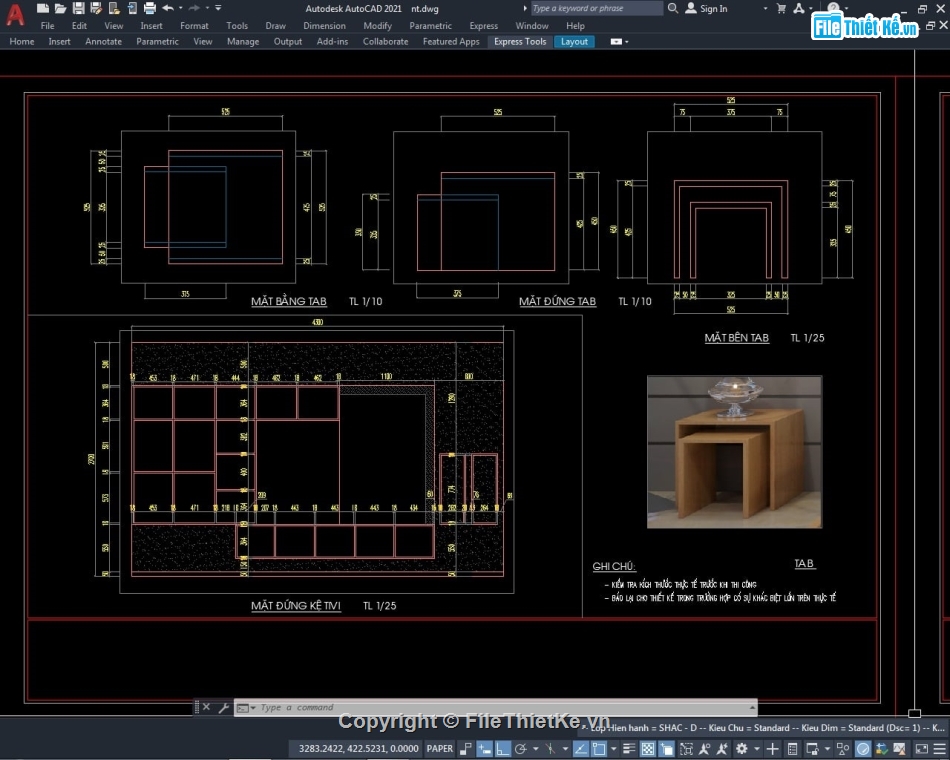Toggle isometric drafting in status bar
Image resolution: width=950 pixels, height=760 pixels.
pos(550,748)
